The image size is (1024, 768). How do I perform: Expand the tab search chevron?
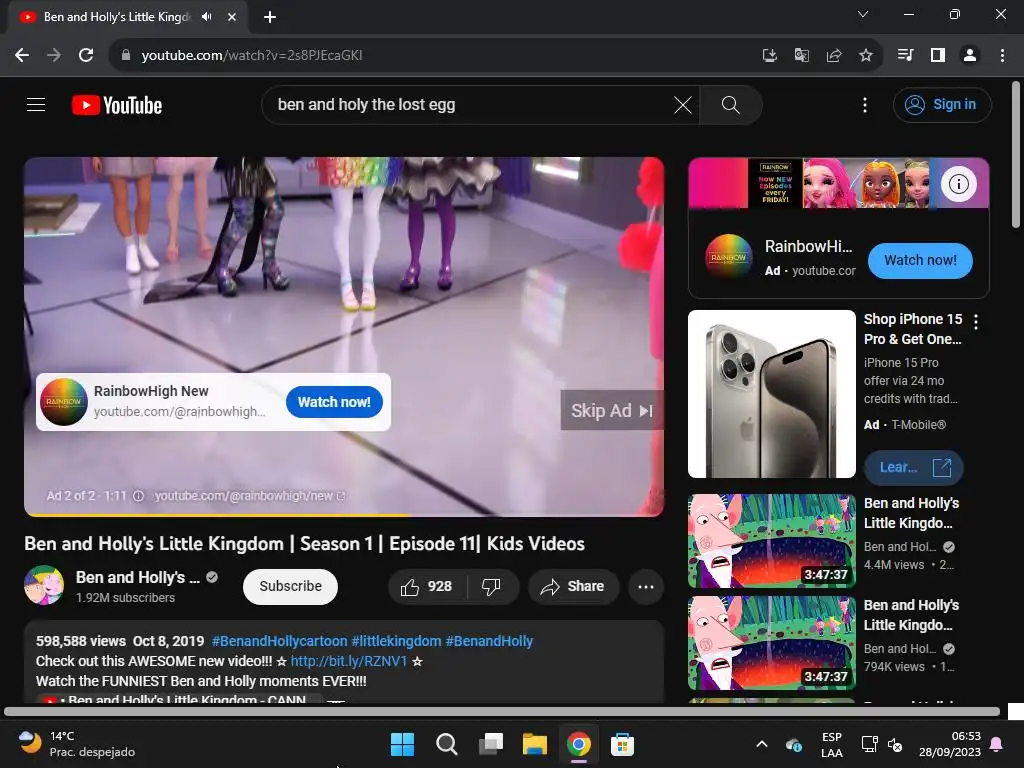click(x=863, y=14)
